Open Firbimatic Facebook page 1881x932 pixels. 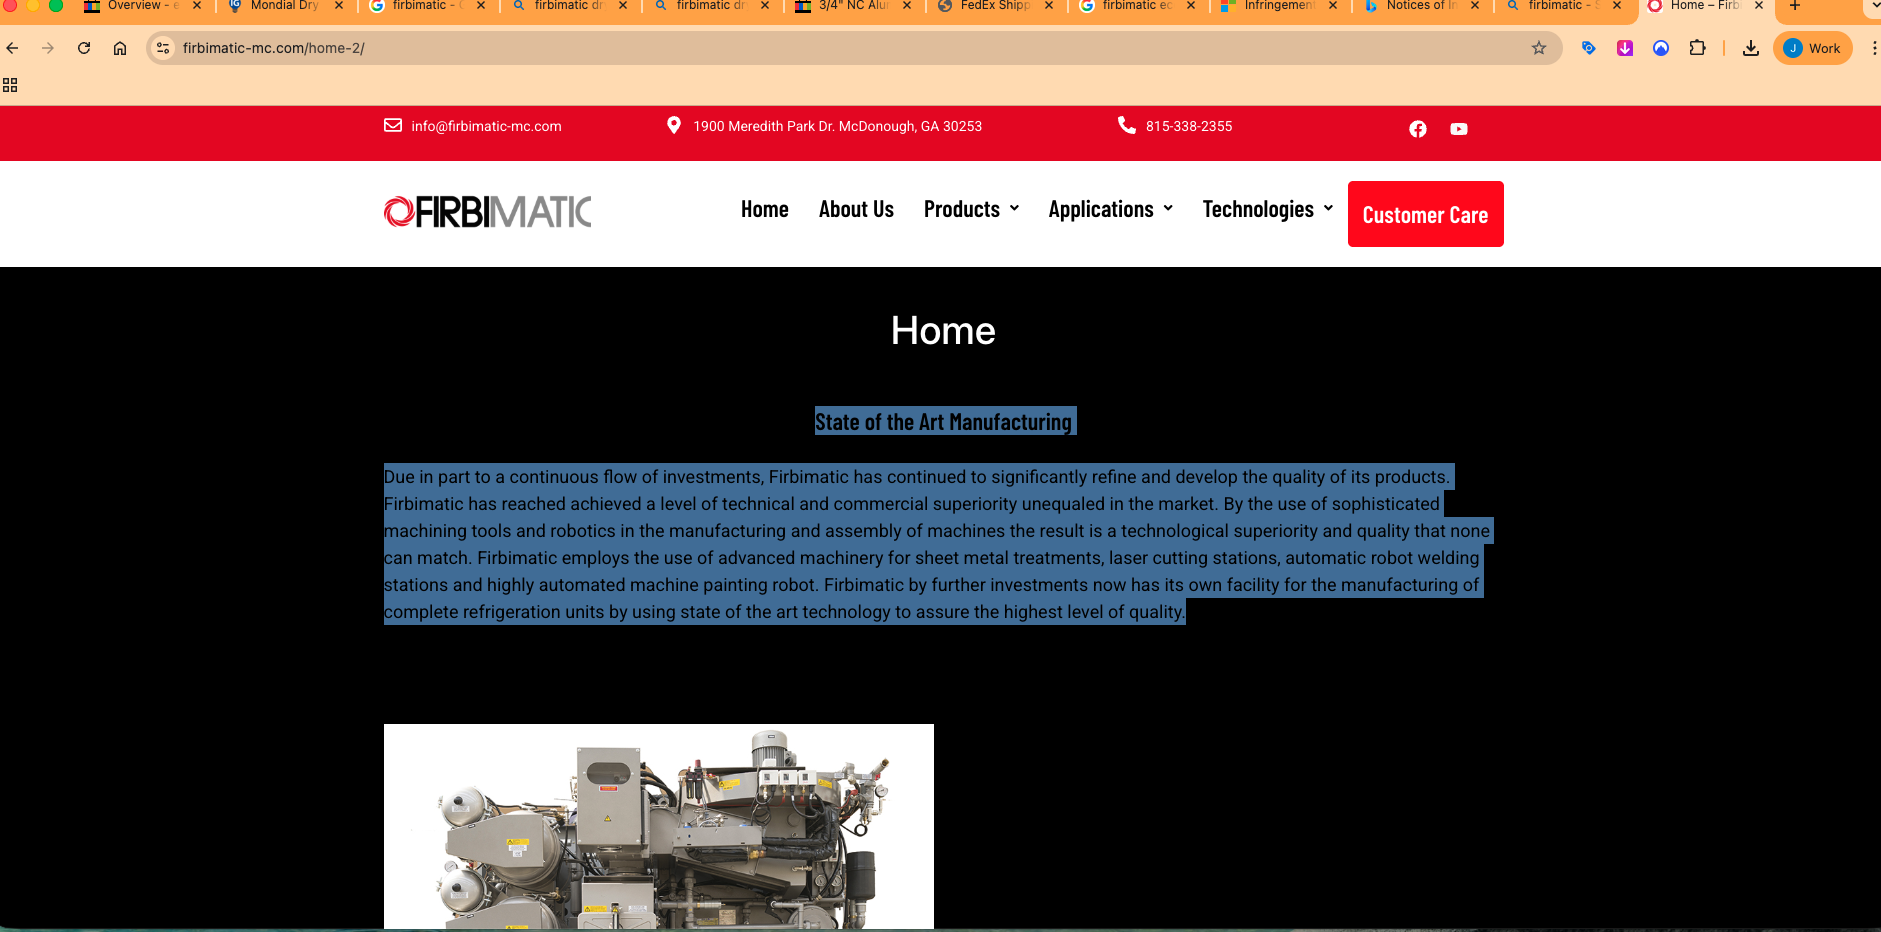(x=1418, y=129)
